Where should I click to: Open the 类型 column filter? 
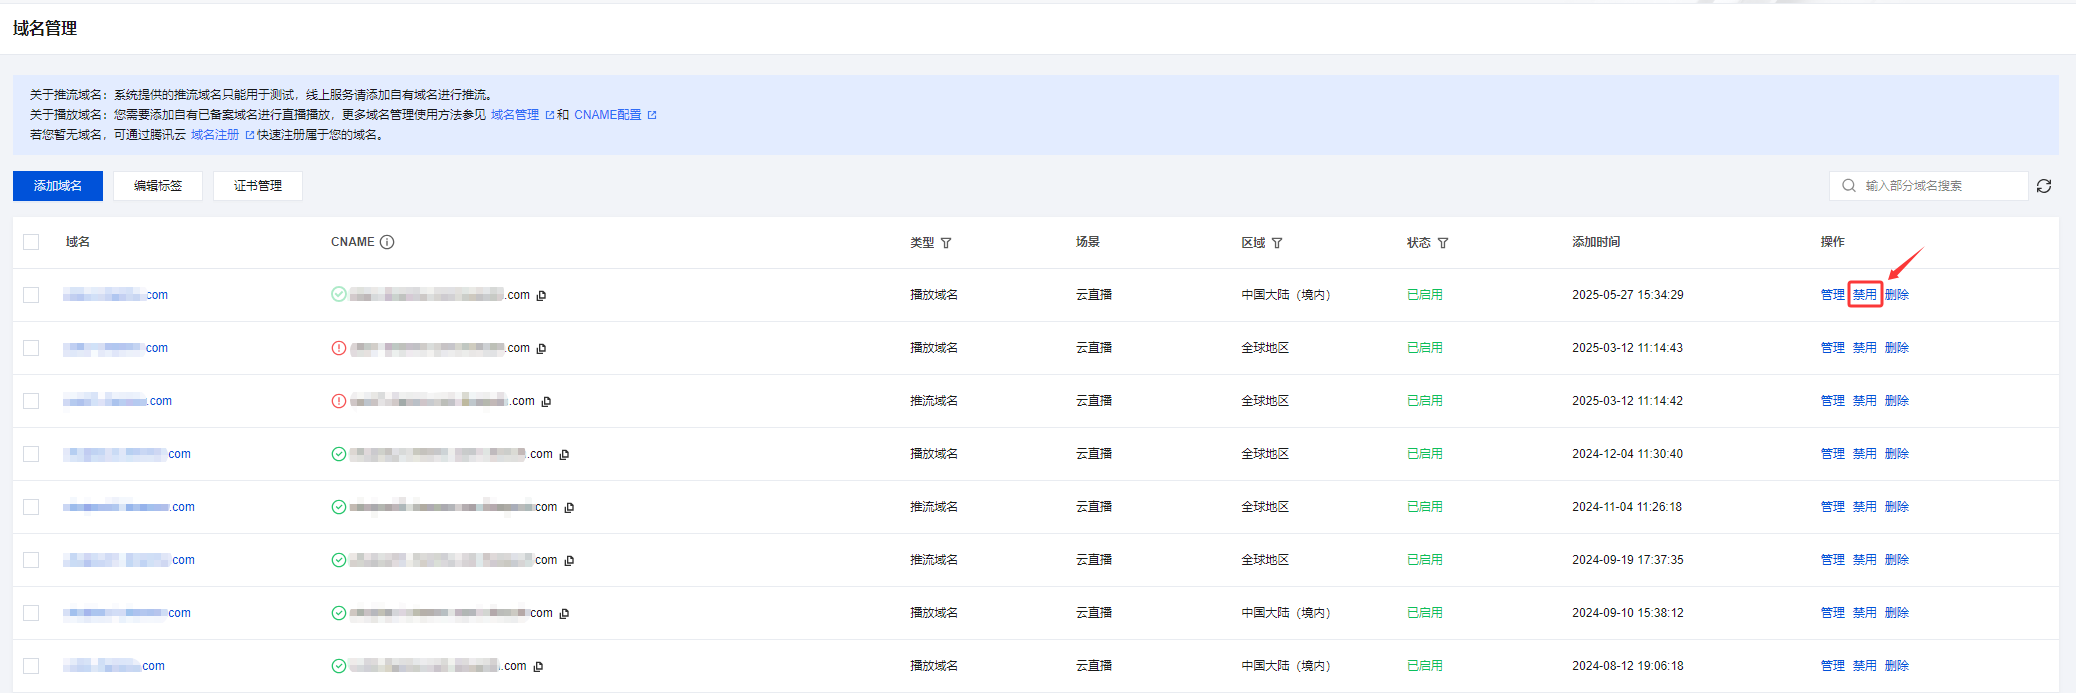coord(946,243)
